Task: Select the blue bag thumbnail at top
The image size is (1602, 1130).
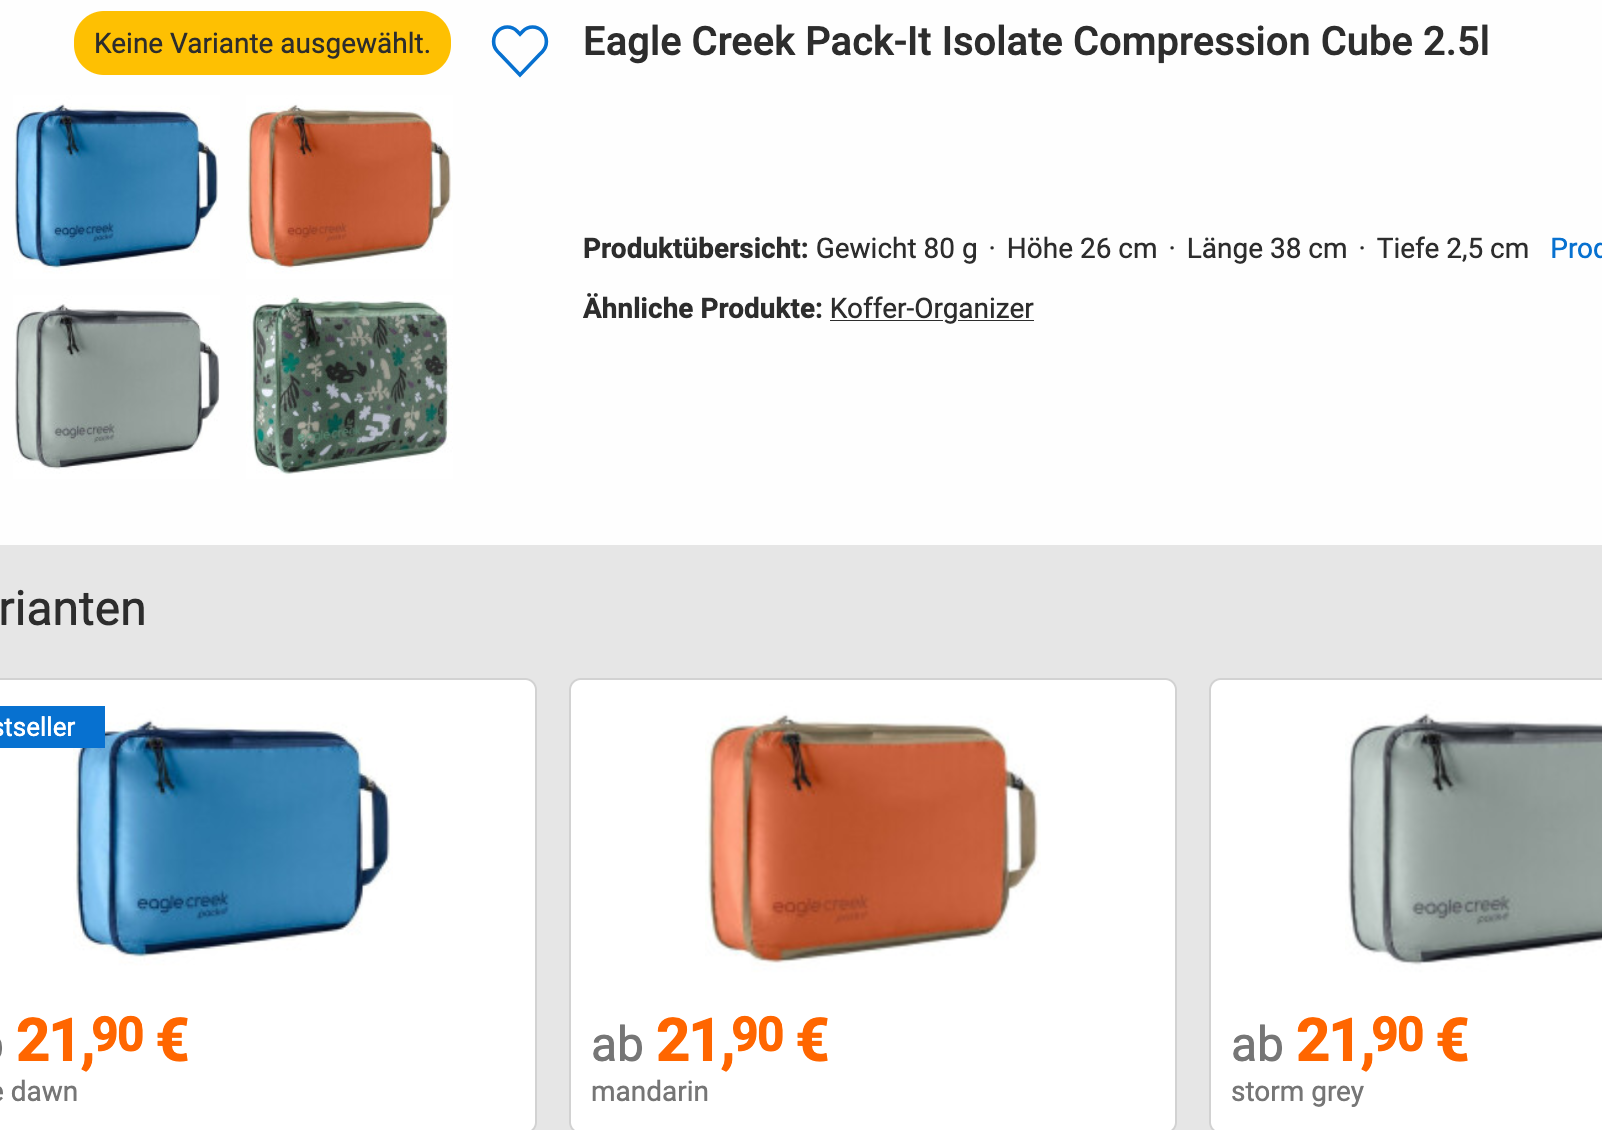Action: click(x=115, y=187)
